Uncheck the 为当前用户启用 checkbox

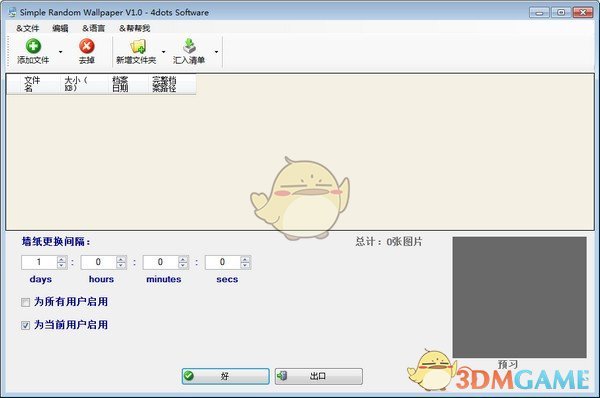tap(26, 325)
